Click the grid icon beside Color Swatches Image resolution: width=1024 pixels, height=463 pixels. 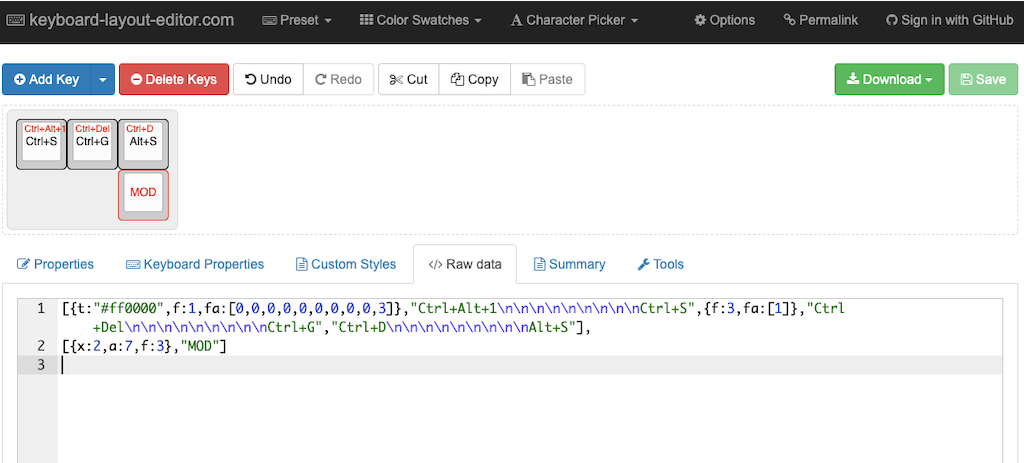(x=366, y=20)
